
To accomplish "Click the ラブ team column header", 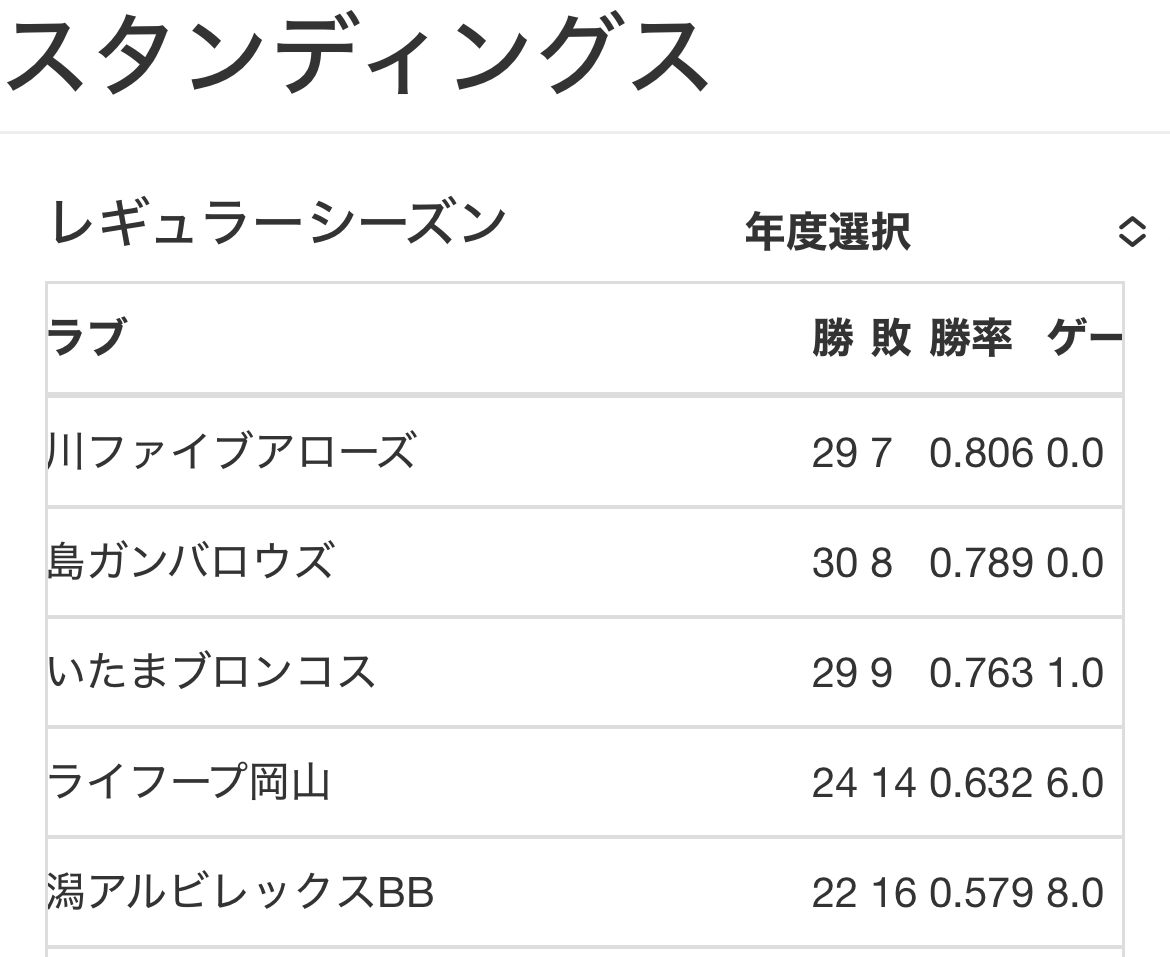I will click(x=86, y=338).
